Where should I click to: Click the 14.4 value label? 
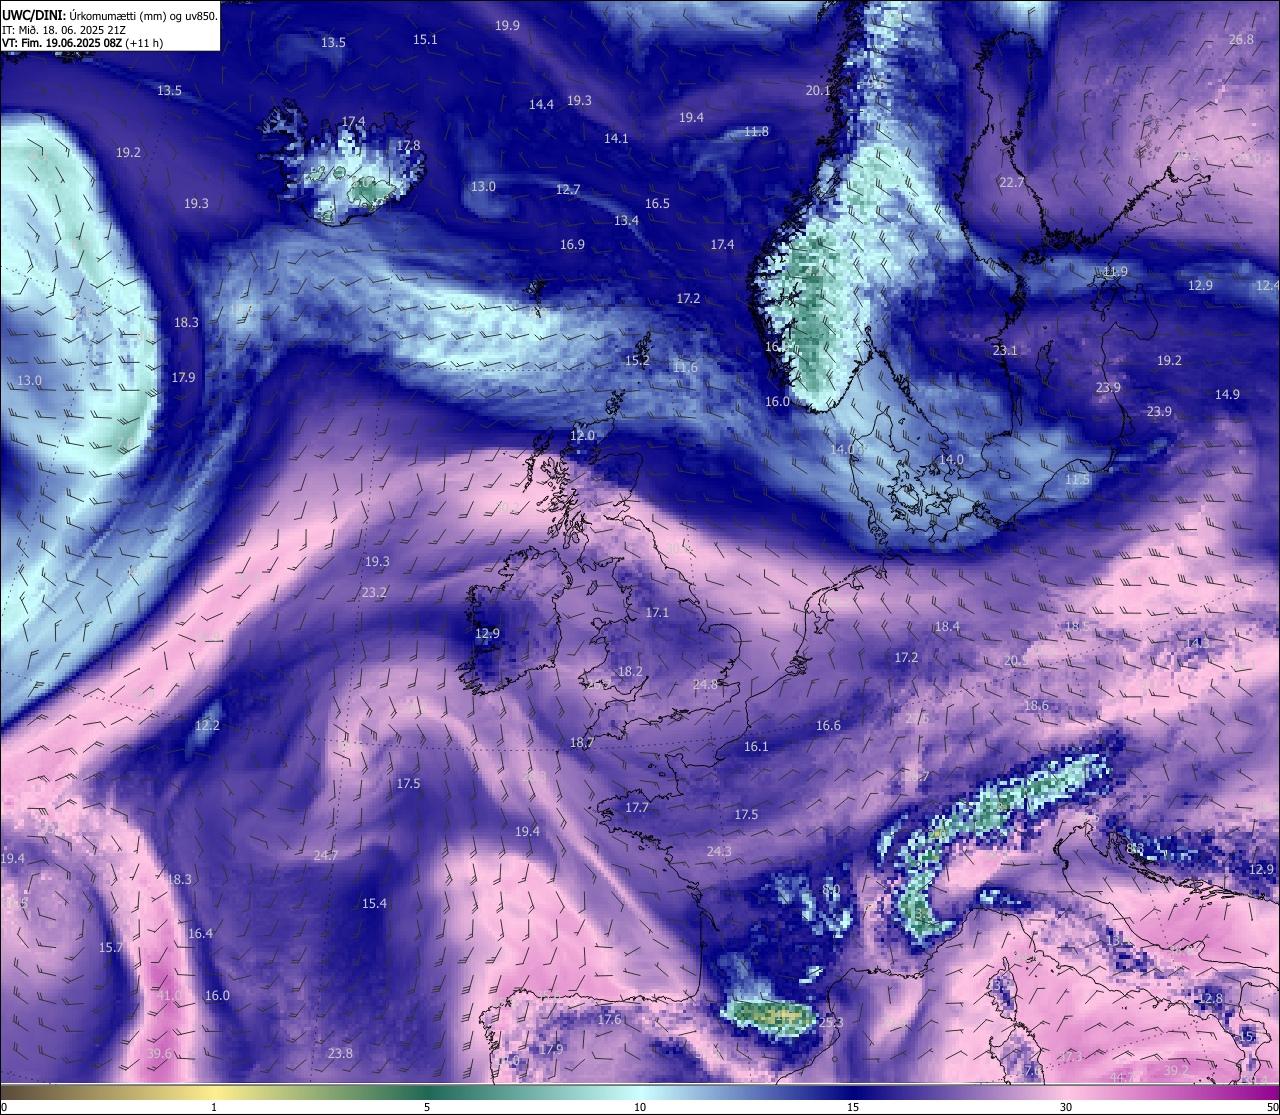[x=541, y=104]
